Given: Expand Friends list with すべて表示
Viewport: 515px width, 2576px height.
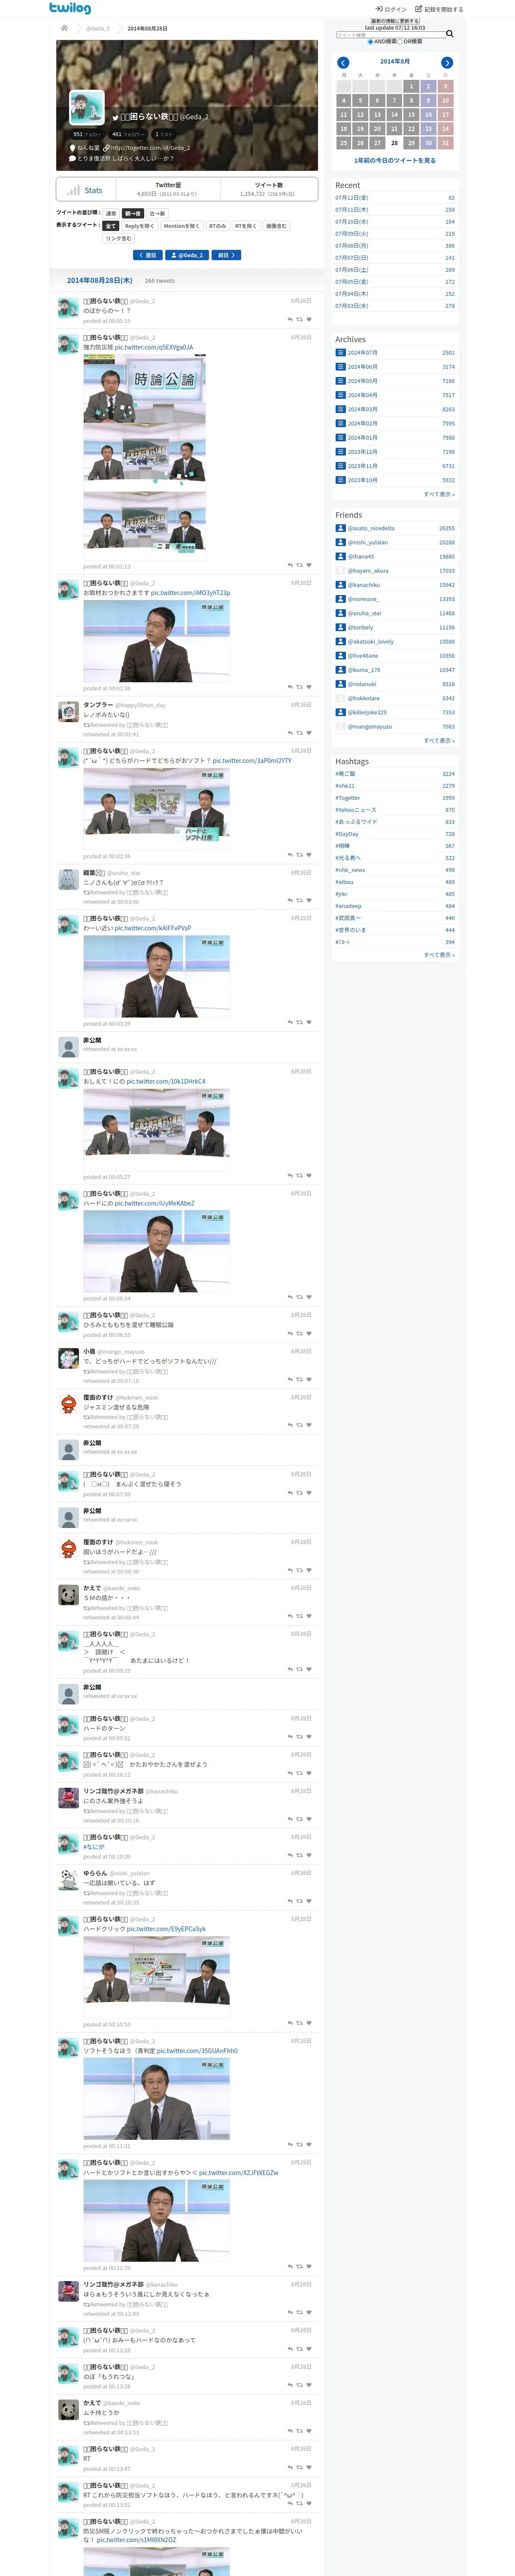Looking at the screenshot, I should 439,741.
